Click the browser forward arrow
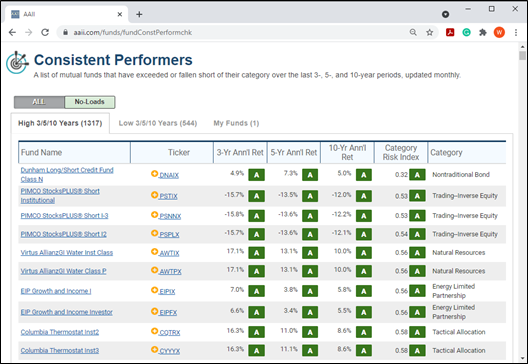The width and height of the screenshot is (528, 364). point(29,32)
